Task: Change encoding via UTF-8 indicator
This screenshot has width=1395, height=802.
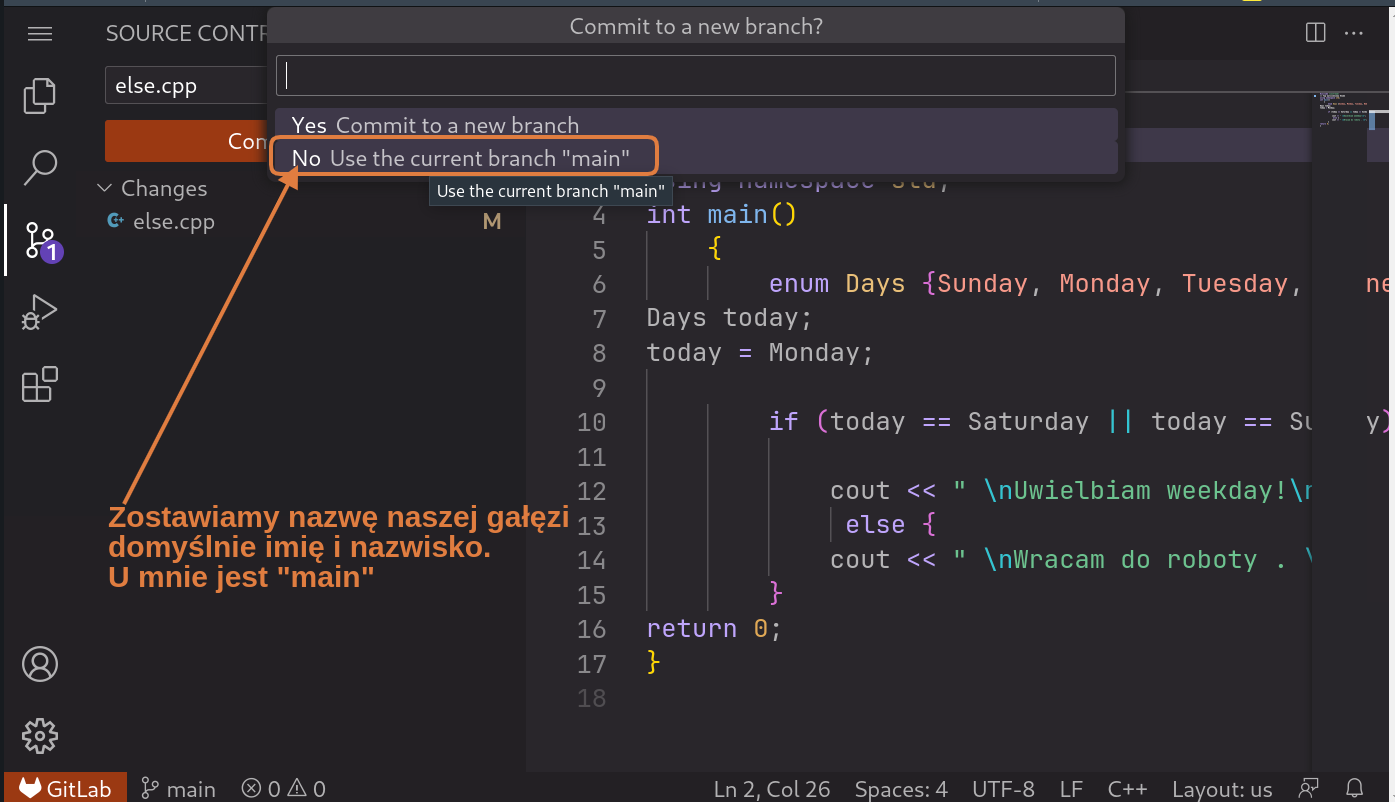Action: tap(1003, 788)
